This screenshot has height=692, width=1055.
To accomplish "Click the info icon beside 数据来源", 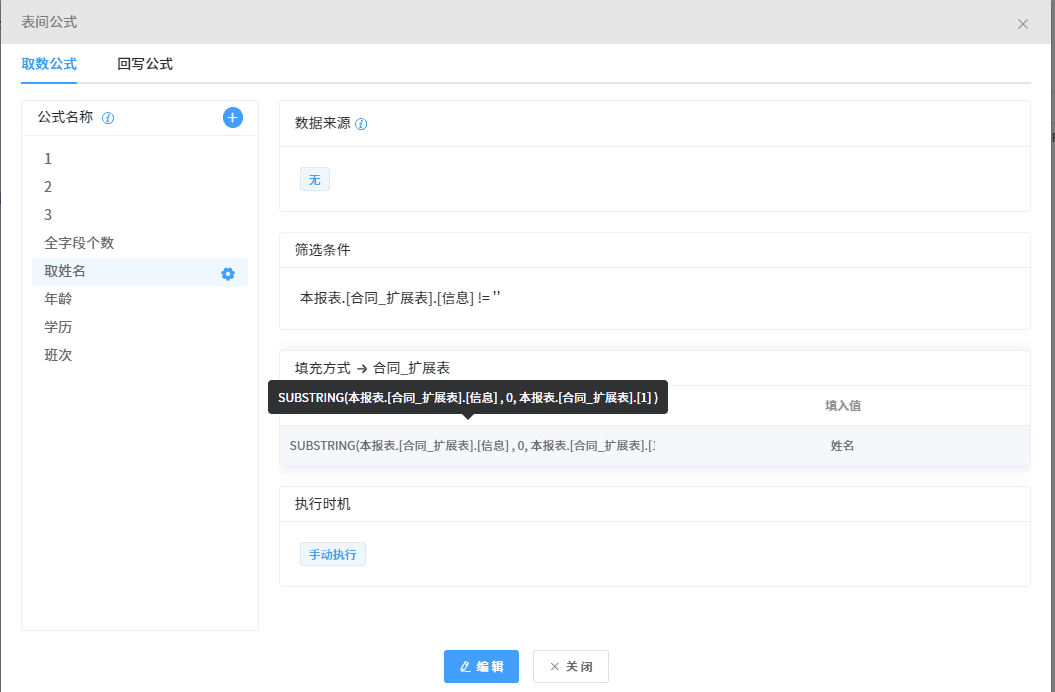I will 361,124.
